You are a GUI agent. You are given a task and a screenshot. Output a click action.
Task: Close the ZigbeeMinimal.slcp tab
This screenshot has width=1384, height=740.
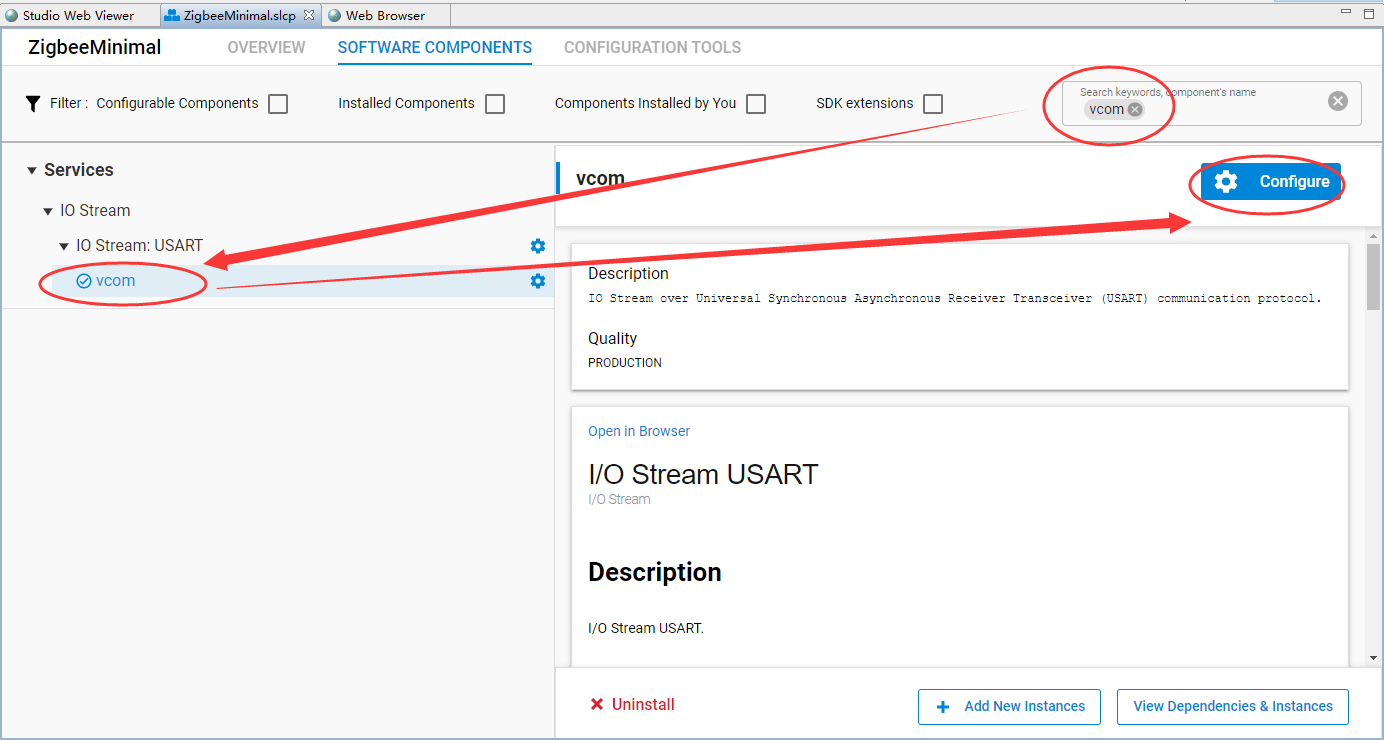(x=309, y=15)
